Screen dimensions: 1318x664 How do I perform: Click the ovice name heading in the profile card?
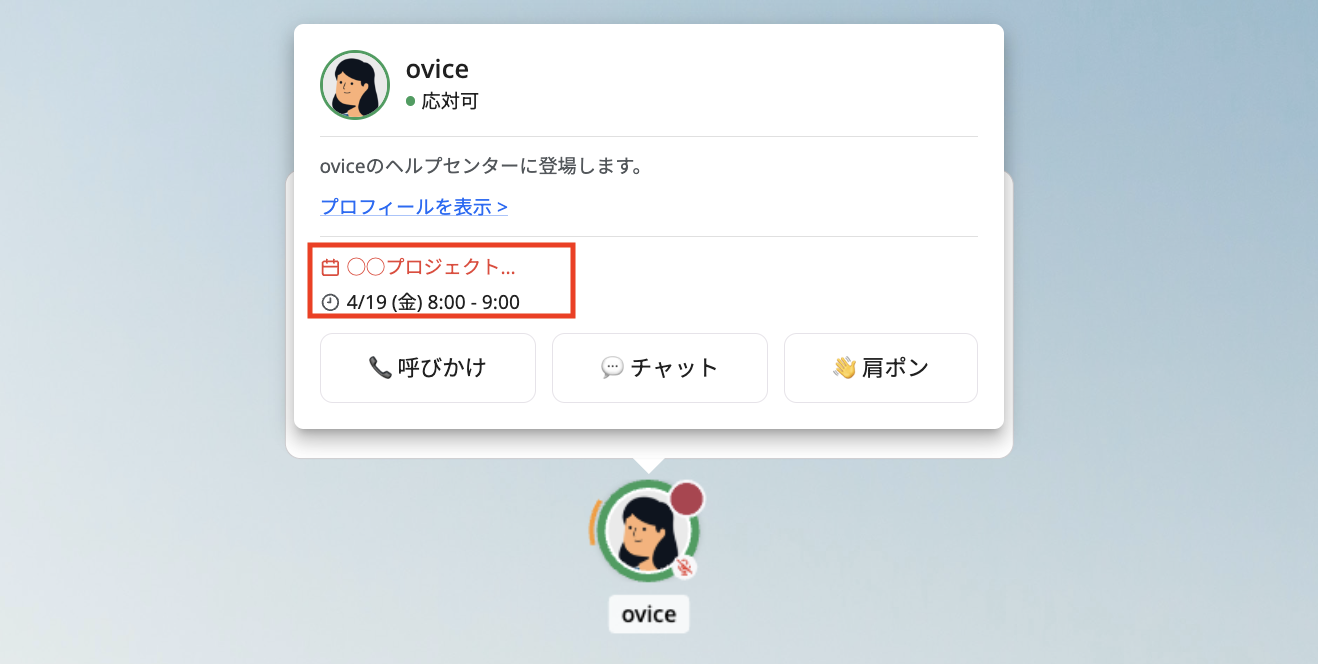coord(435,69)
